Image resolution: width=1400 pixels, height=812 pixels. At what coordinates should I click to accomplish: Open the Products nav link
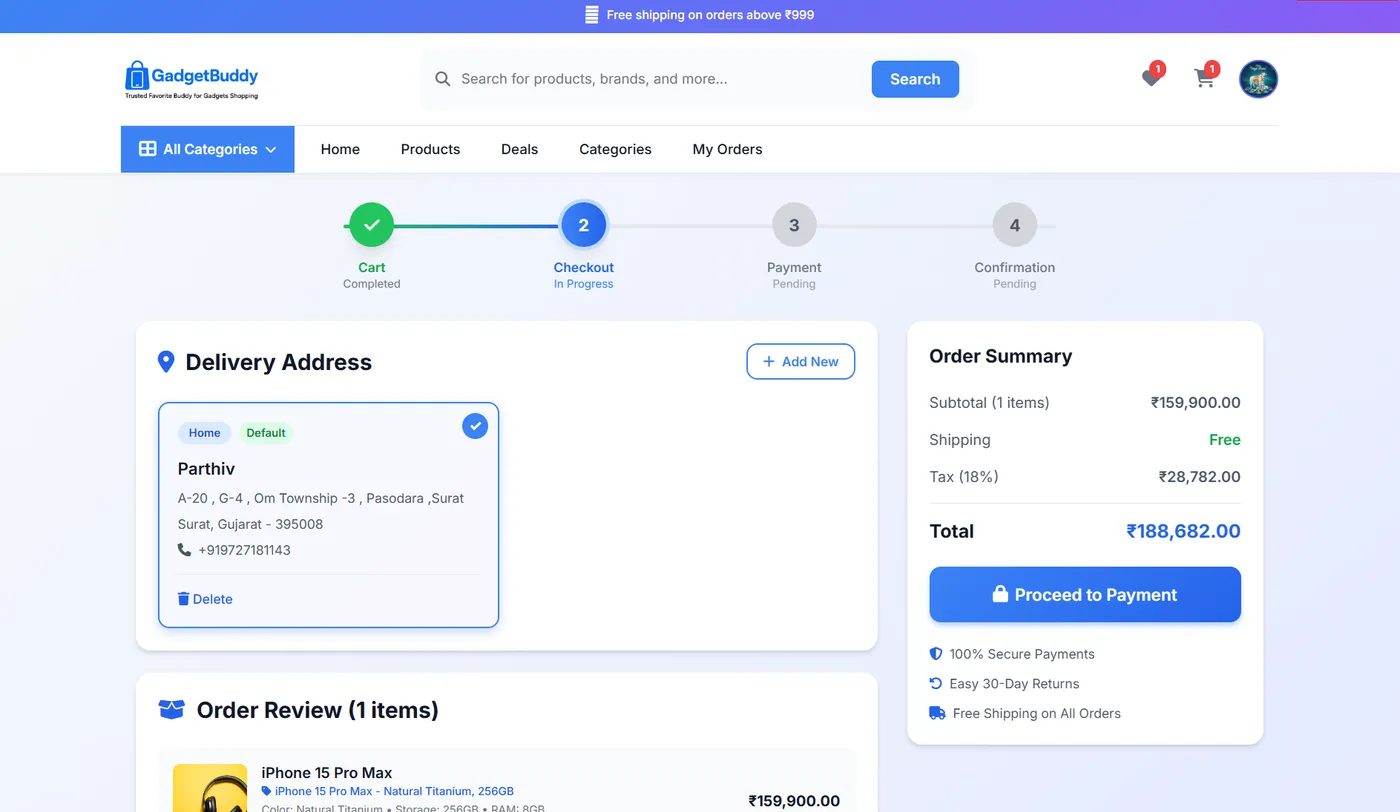pos(430,149)
